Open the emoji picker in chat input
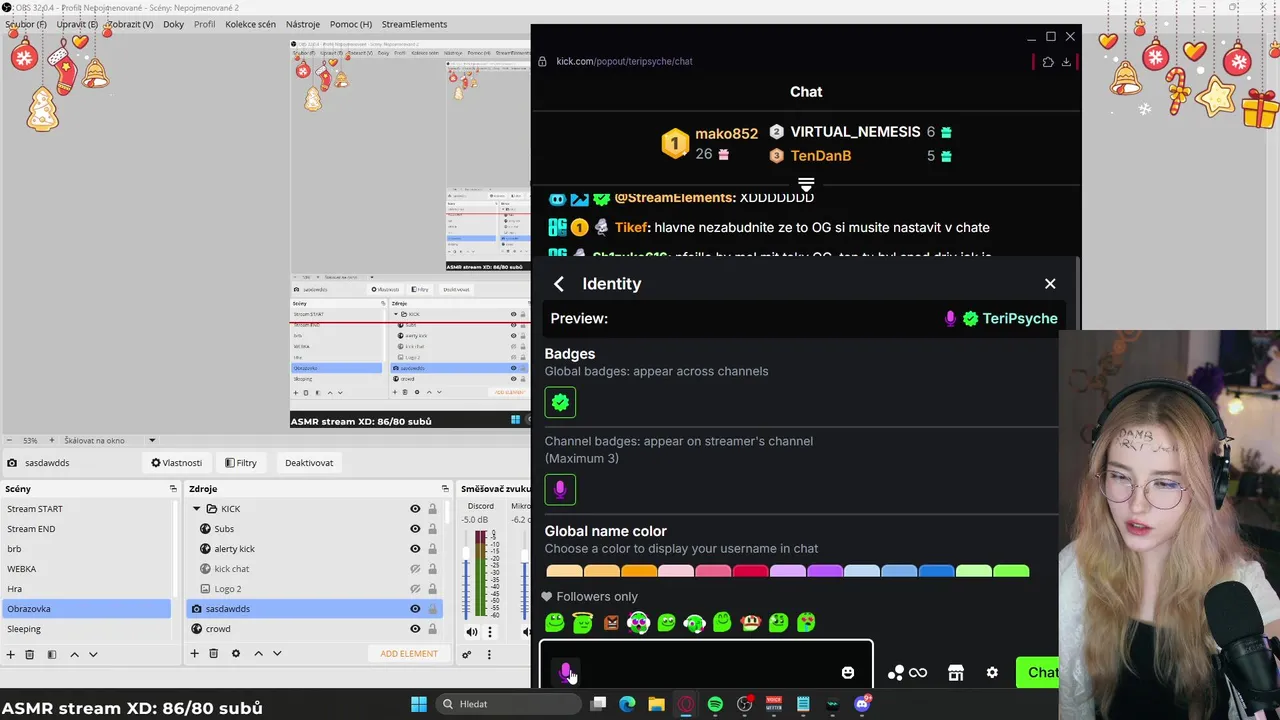This screenshot has height=720, width=1280. pyautogui.click(x=848, y=673)
